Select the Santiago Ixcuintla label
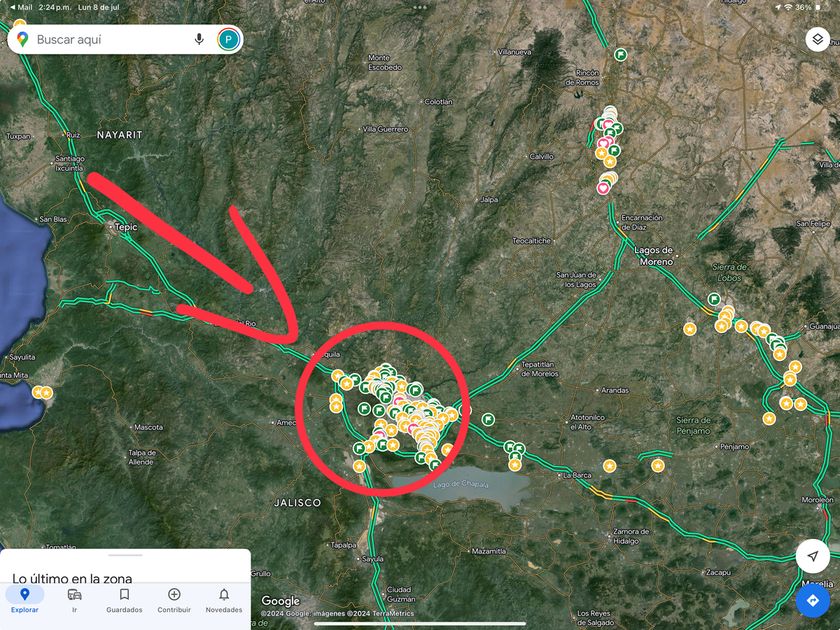Viewport: 840px width, 630px height. click(x=70, y=163)
